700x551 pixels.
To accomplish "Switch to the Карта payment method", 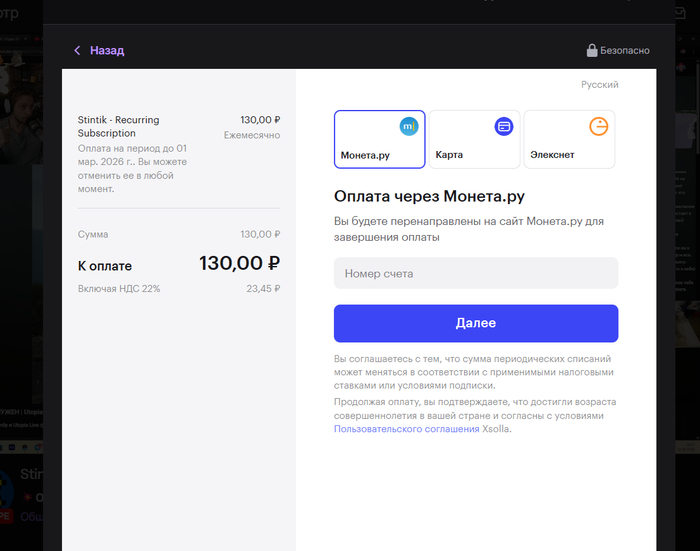I will (x=474, y=140).
